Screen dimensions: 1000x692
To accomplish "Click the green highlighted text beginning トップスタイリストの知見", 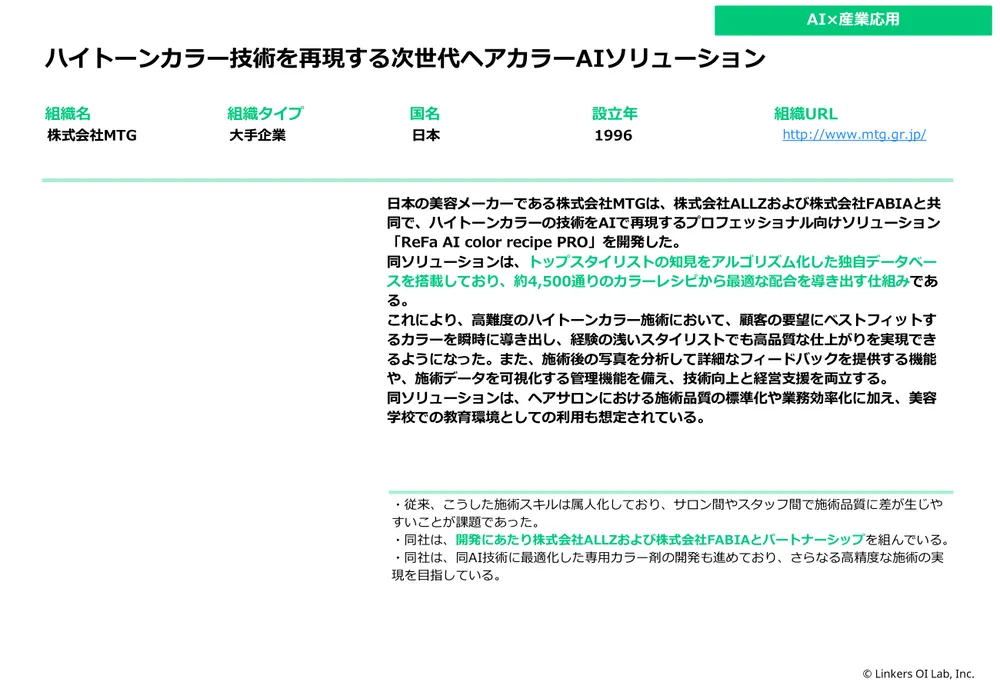I will [718, 262].
